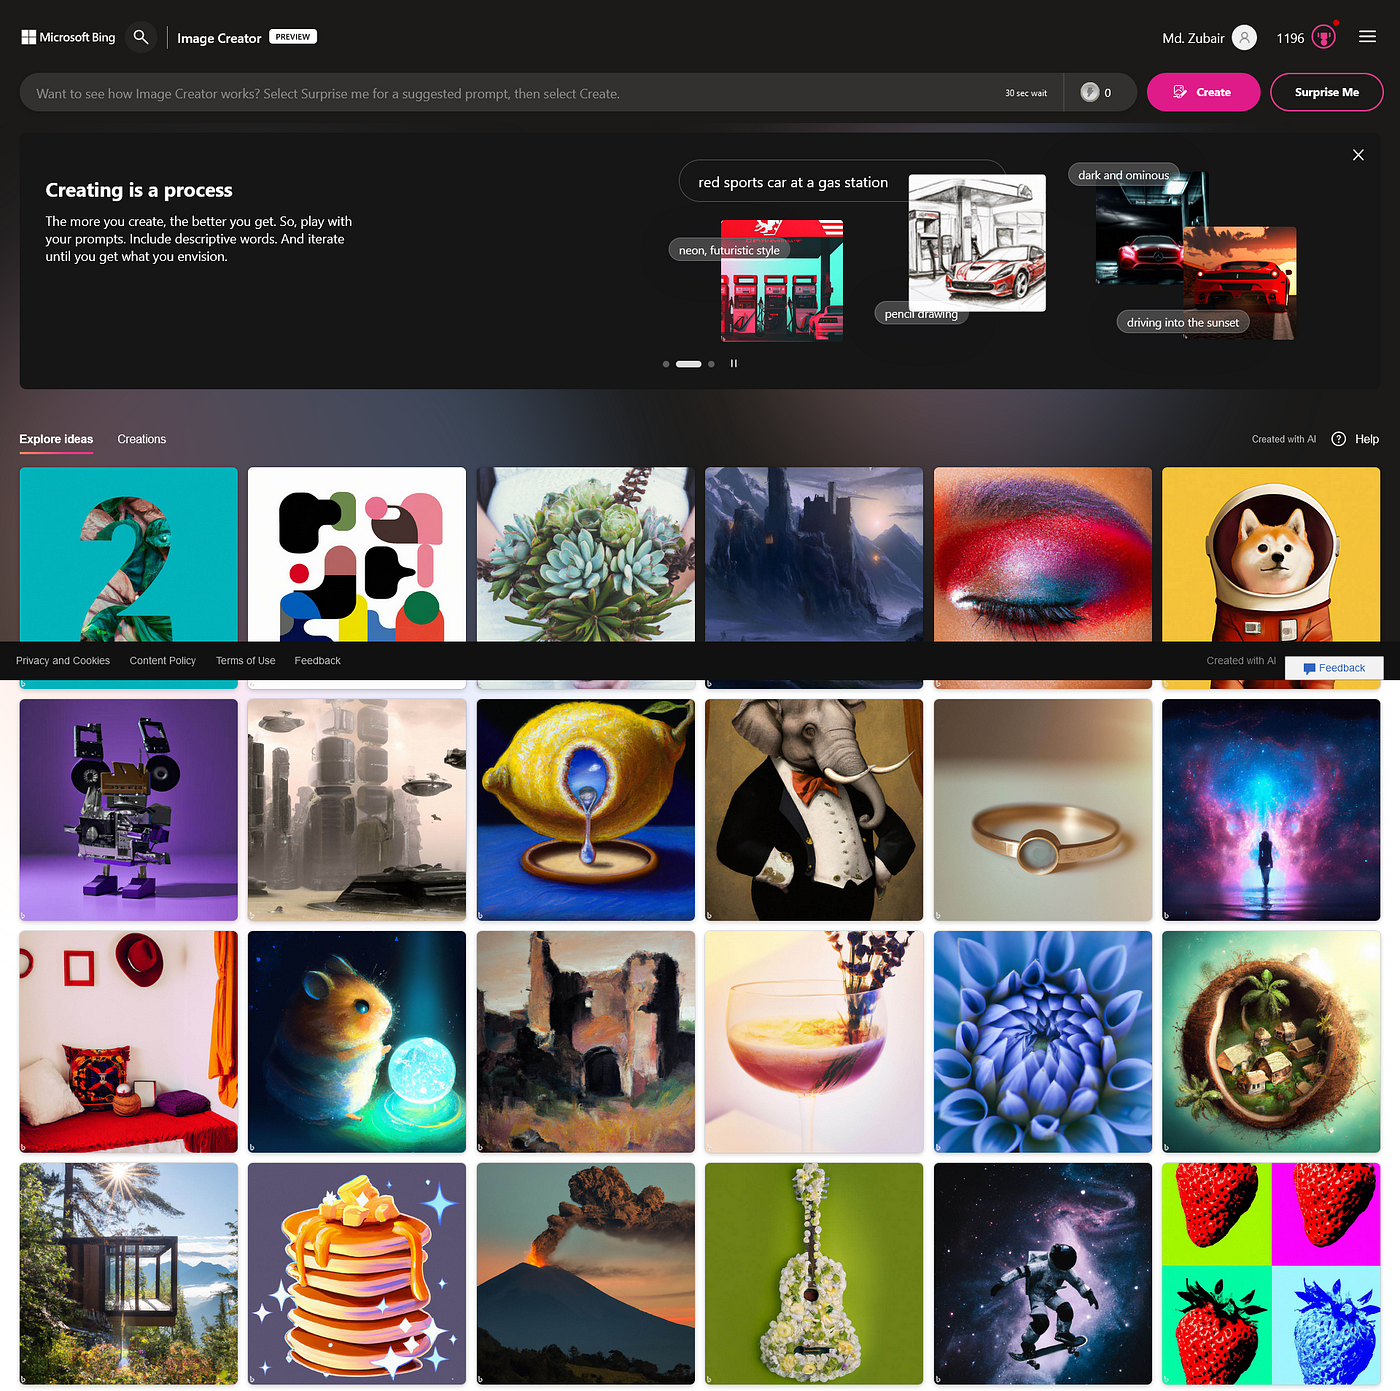Open the Privacy and Cookies link
Screen dimensions: 1400x1391
coord(63,660)
